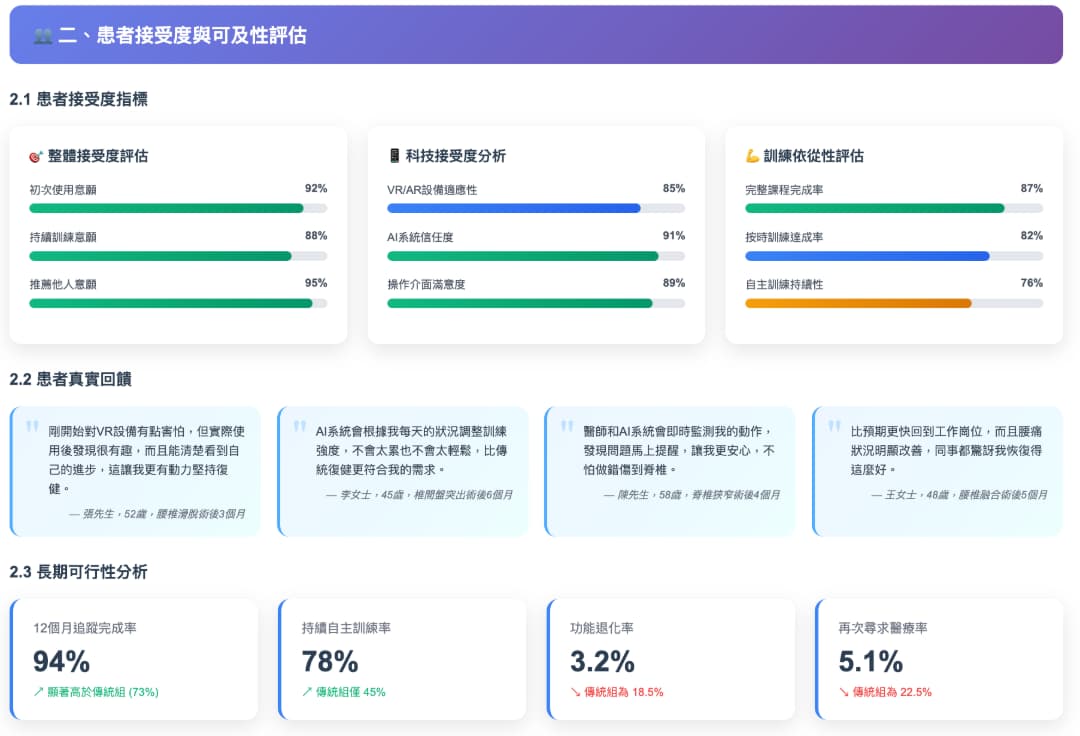Click the 初次使用意願 progress bar
This screenshot has height=736, width=1080.
tap(178, 209)
